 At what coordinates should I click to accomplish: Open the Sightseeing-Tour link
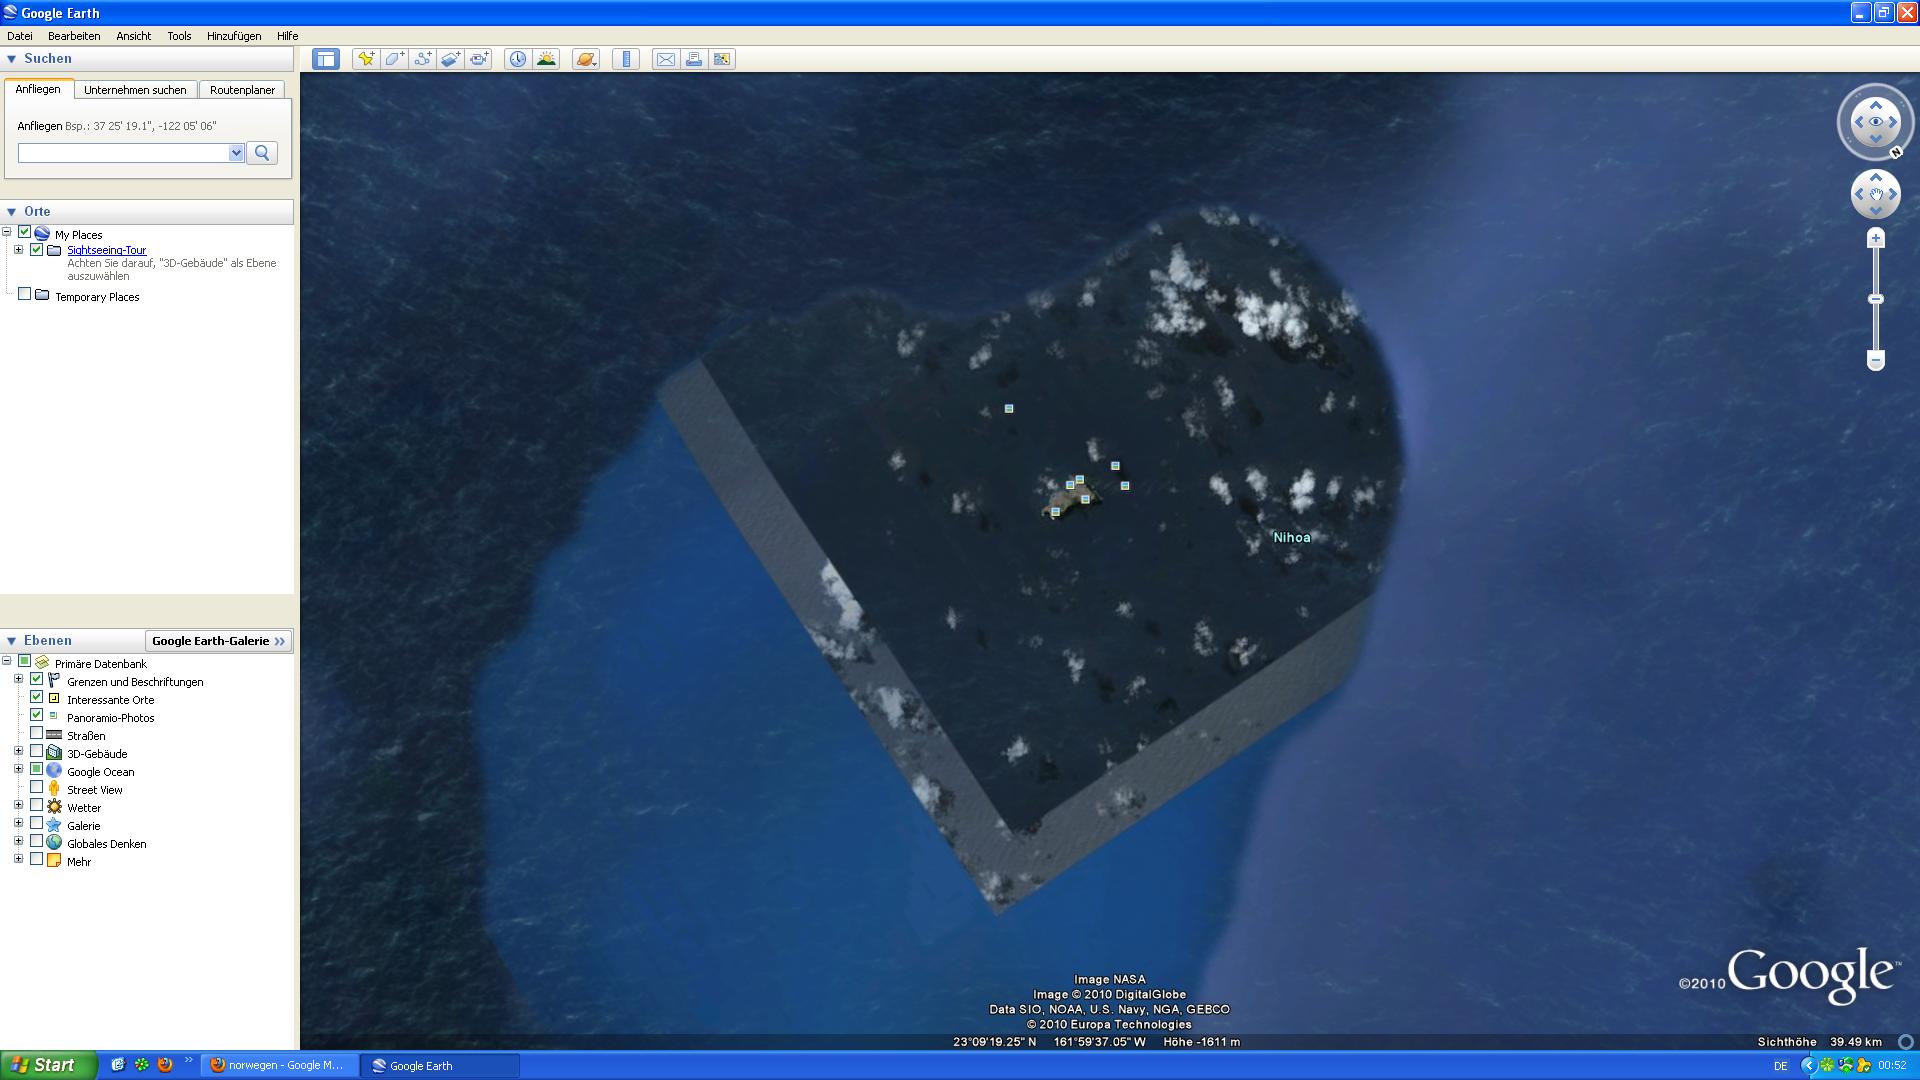tap(106, 250)
